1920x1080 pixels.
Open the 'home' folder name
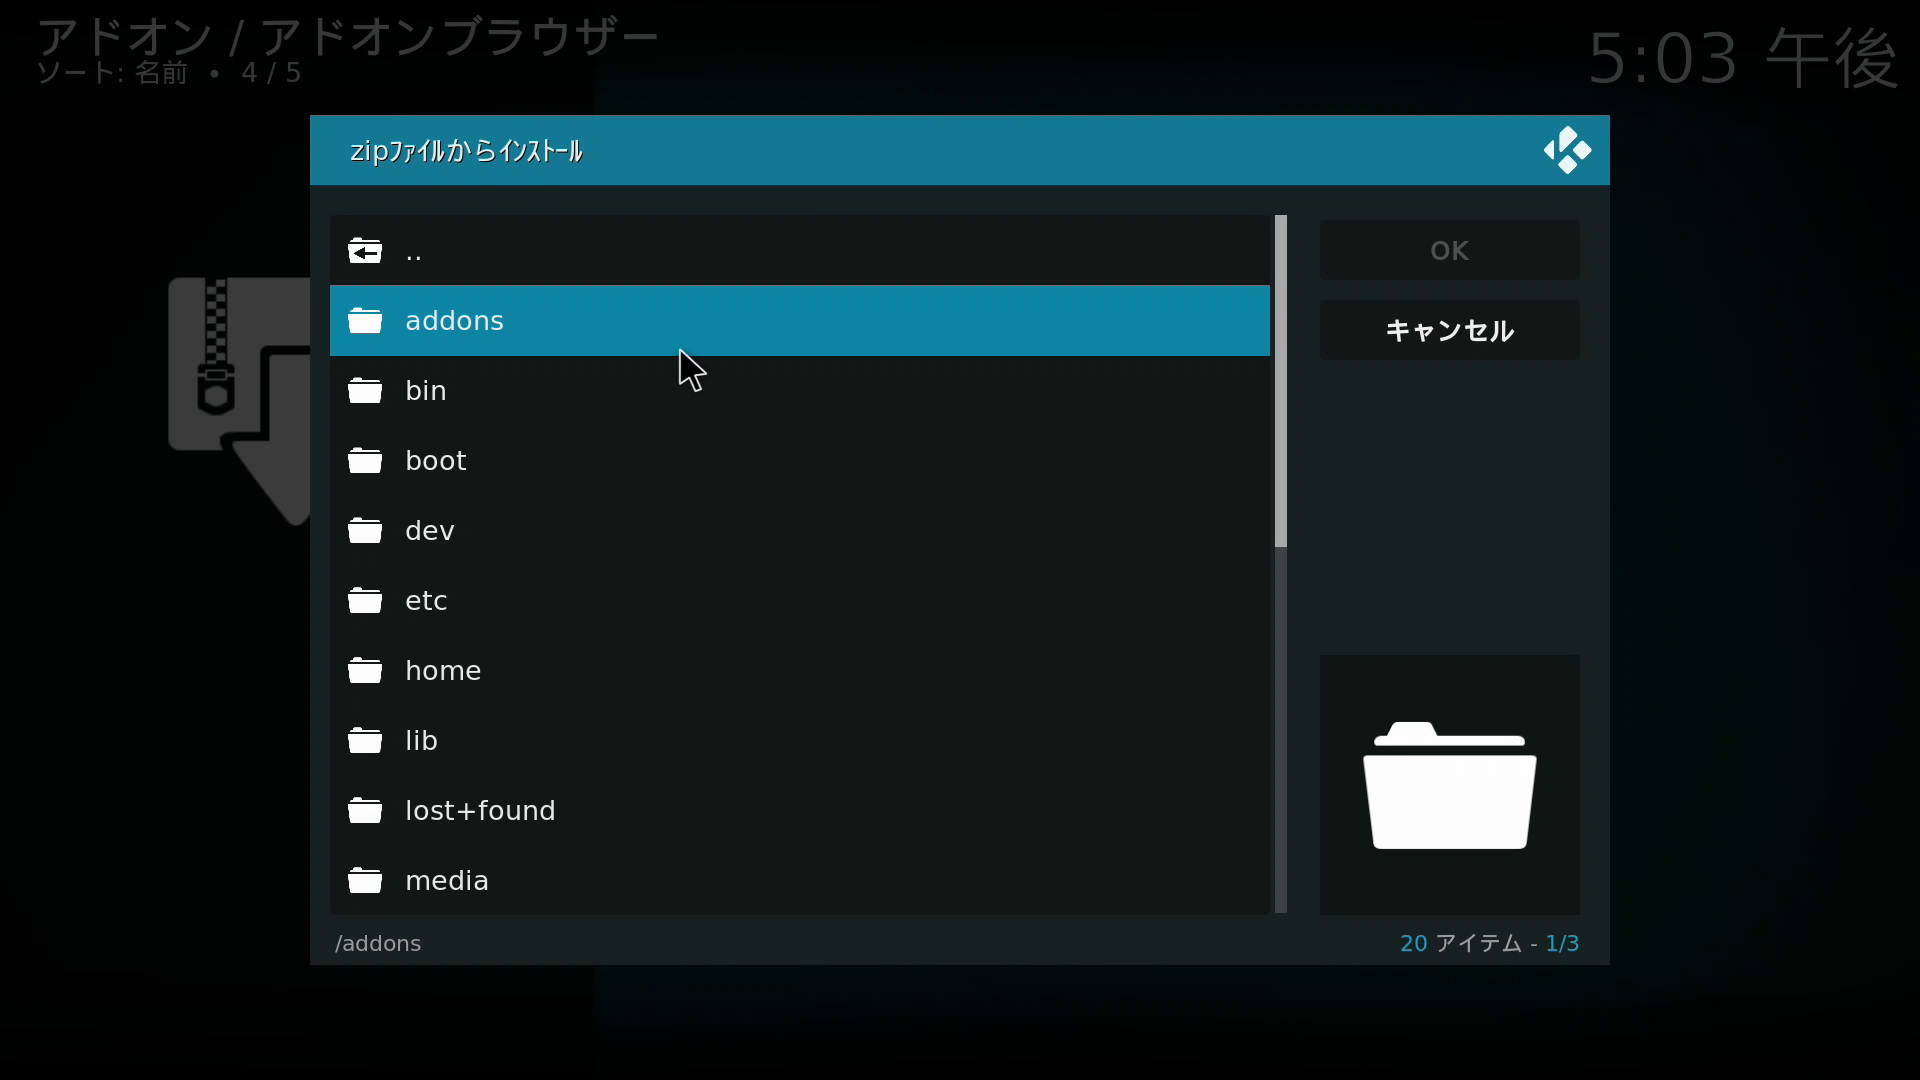[x=443, y=671]
